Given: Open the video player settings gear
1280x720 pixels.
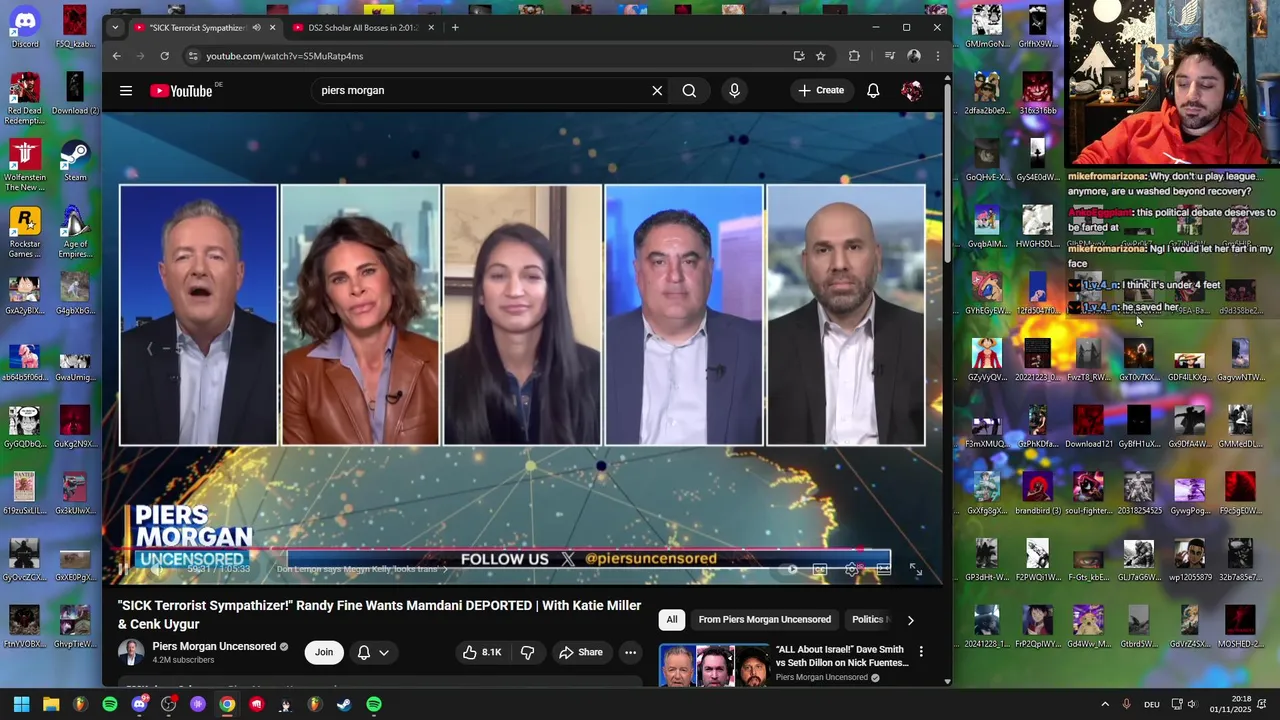Looking at the screenshot, I should (851, 569).
